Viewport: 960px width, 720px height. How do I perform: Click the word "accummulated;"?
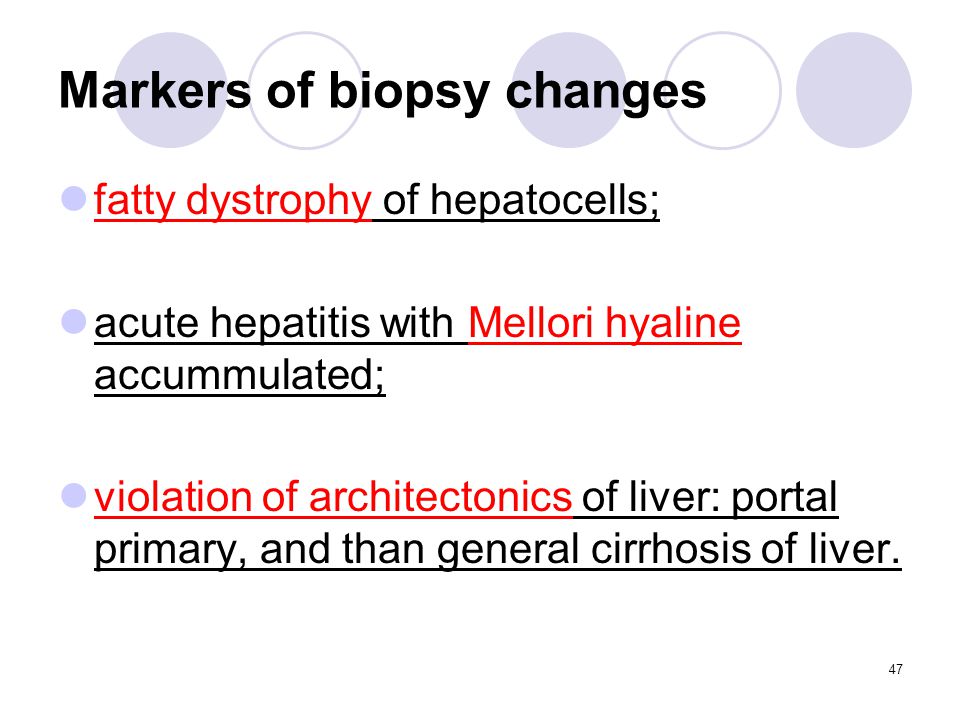coord(239,375)
